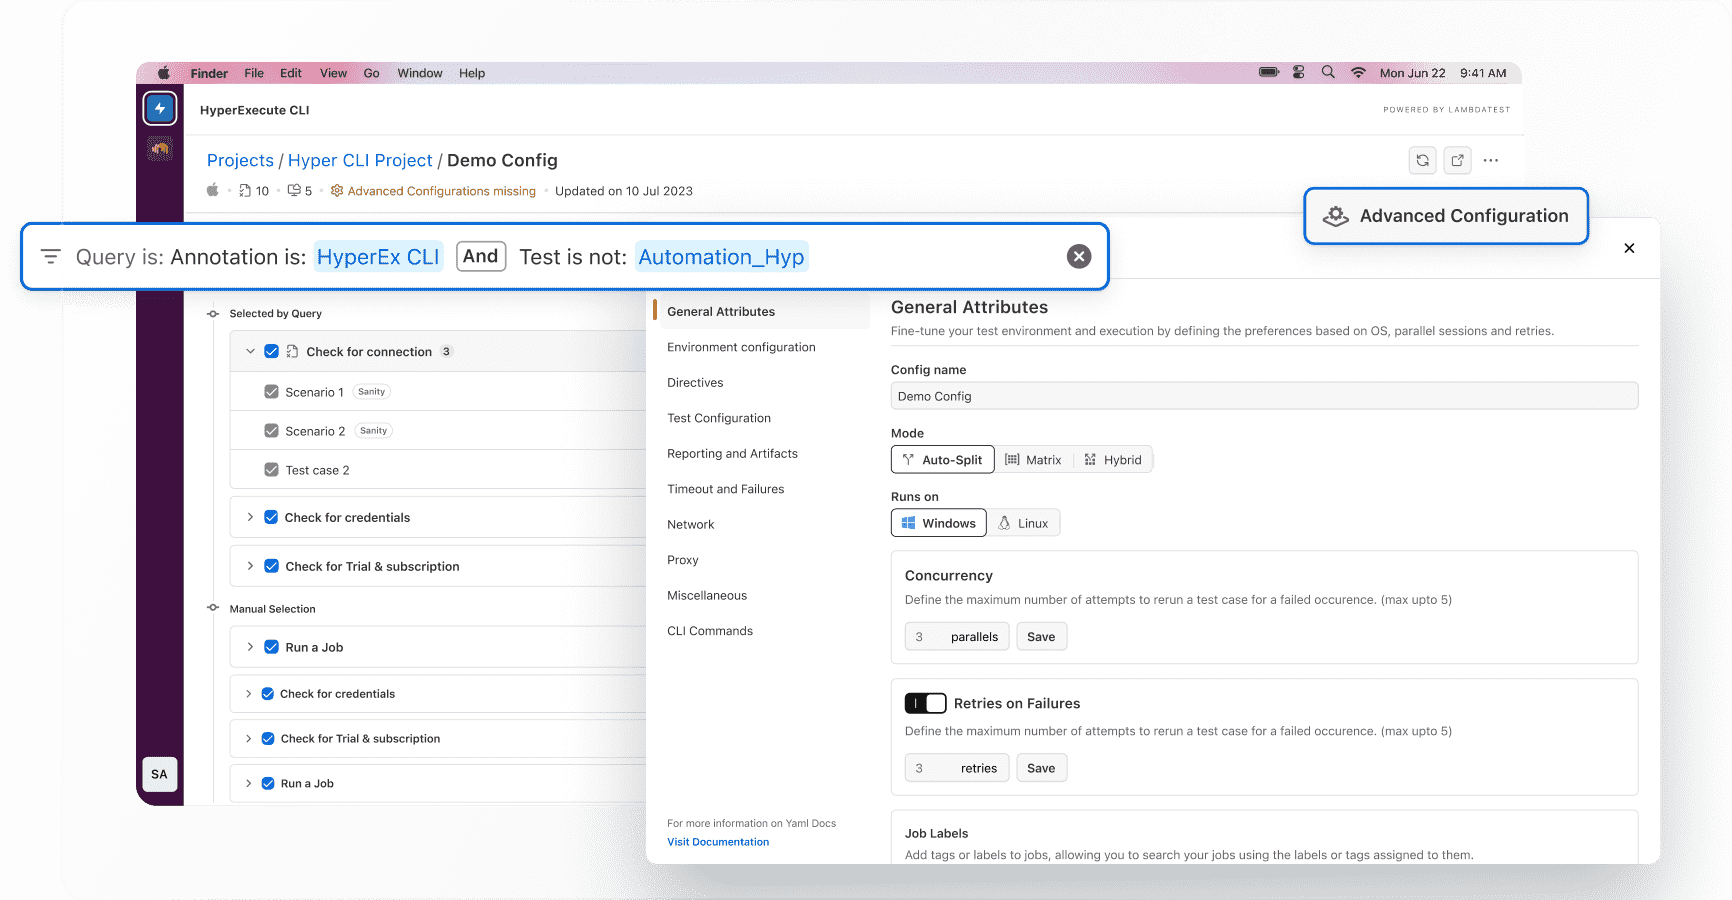Open the Network settings section
The image size is (1732, 900).
[691, 524]
